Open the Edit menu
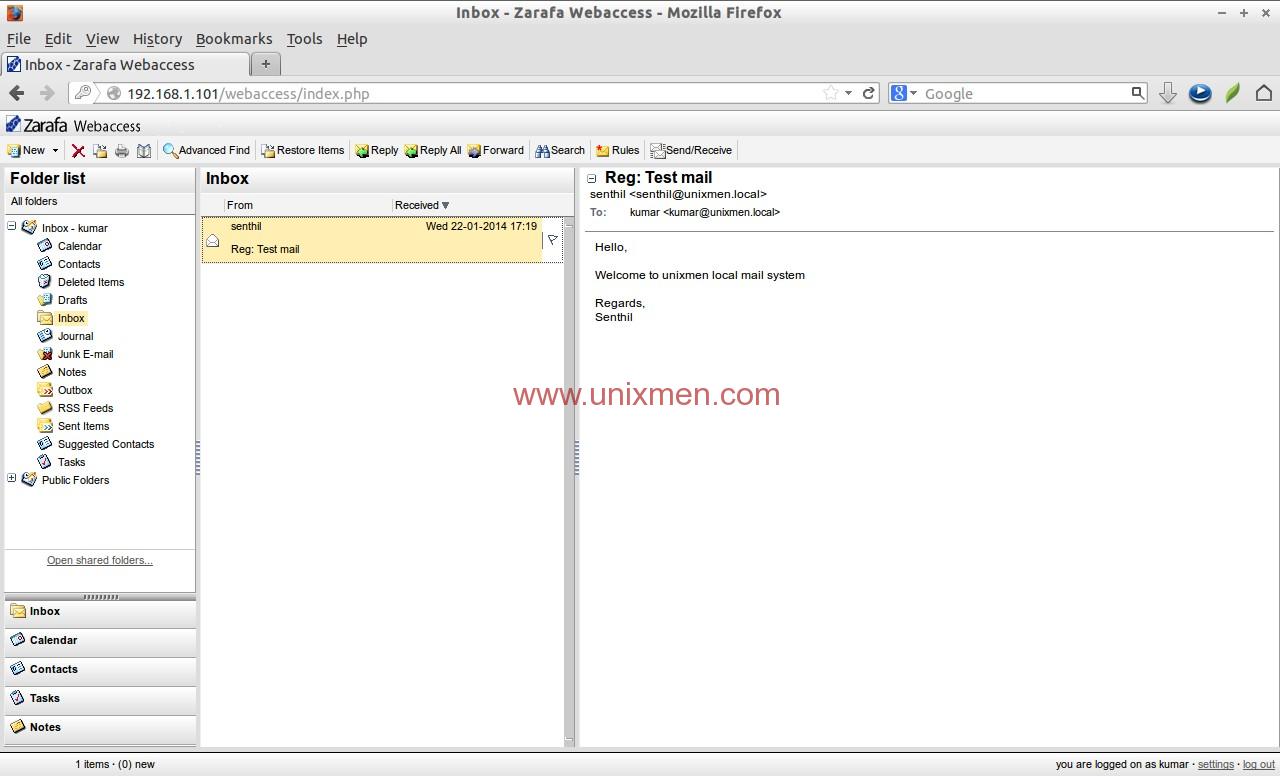Image resolution: width=1280 pixels, height=776 pixels. tap(58, 39)
